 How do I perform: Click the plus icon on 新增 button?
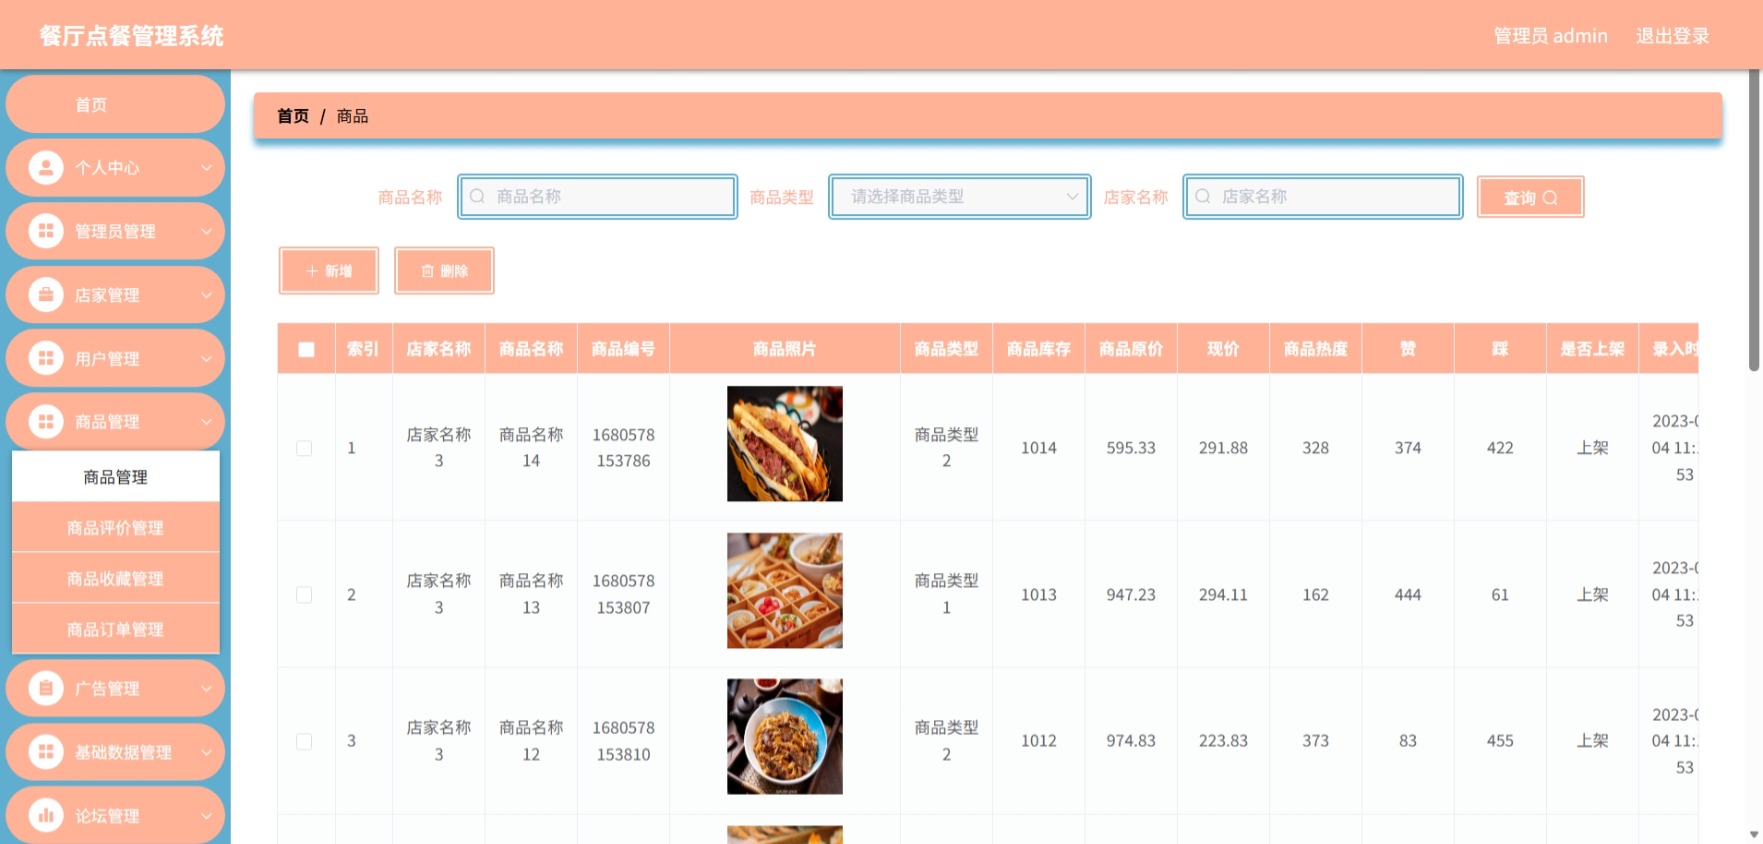click(x=312, y=271)
